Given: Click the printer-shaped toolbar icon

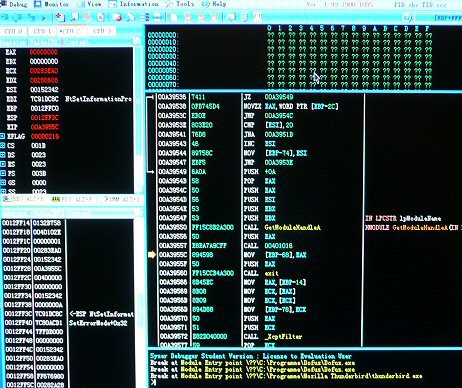Looking at the screenshot, I should tap(157, 17).
